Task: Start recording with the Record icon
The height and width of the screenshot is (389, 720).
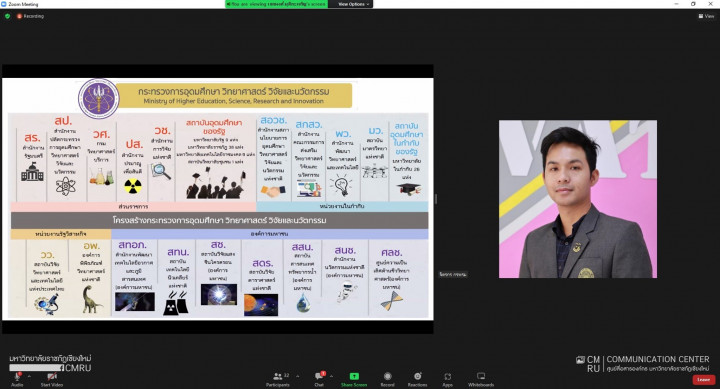Action: pos(387,379)
